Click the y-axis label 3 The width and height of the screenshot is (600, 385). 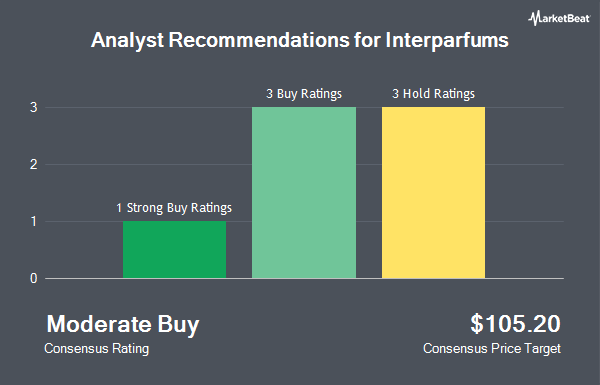pos(34,108)
